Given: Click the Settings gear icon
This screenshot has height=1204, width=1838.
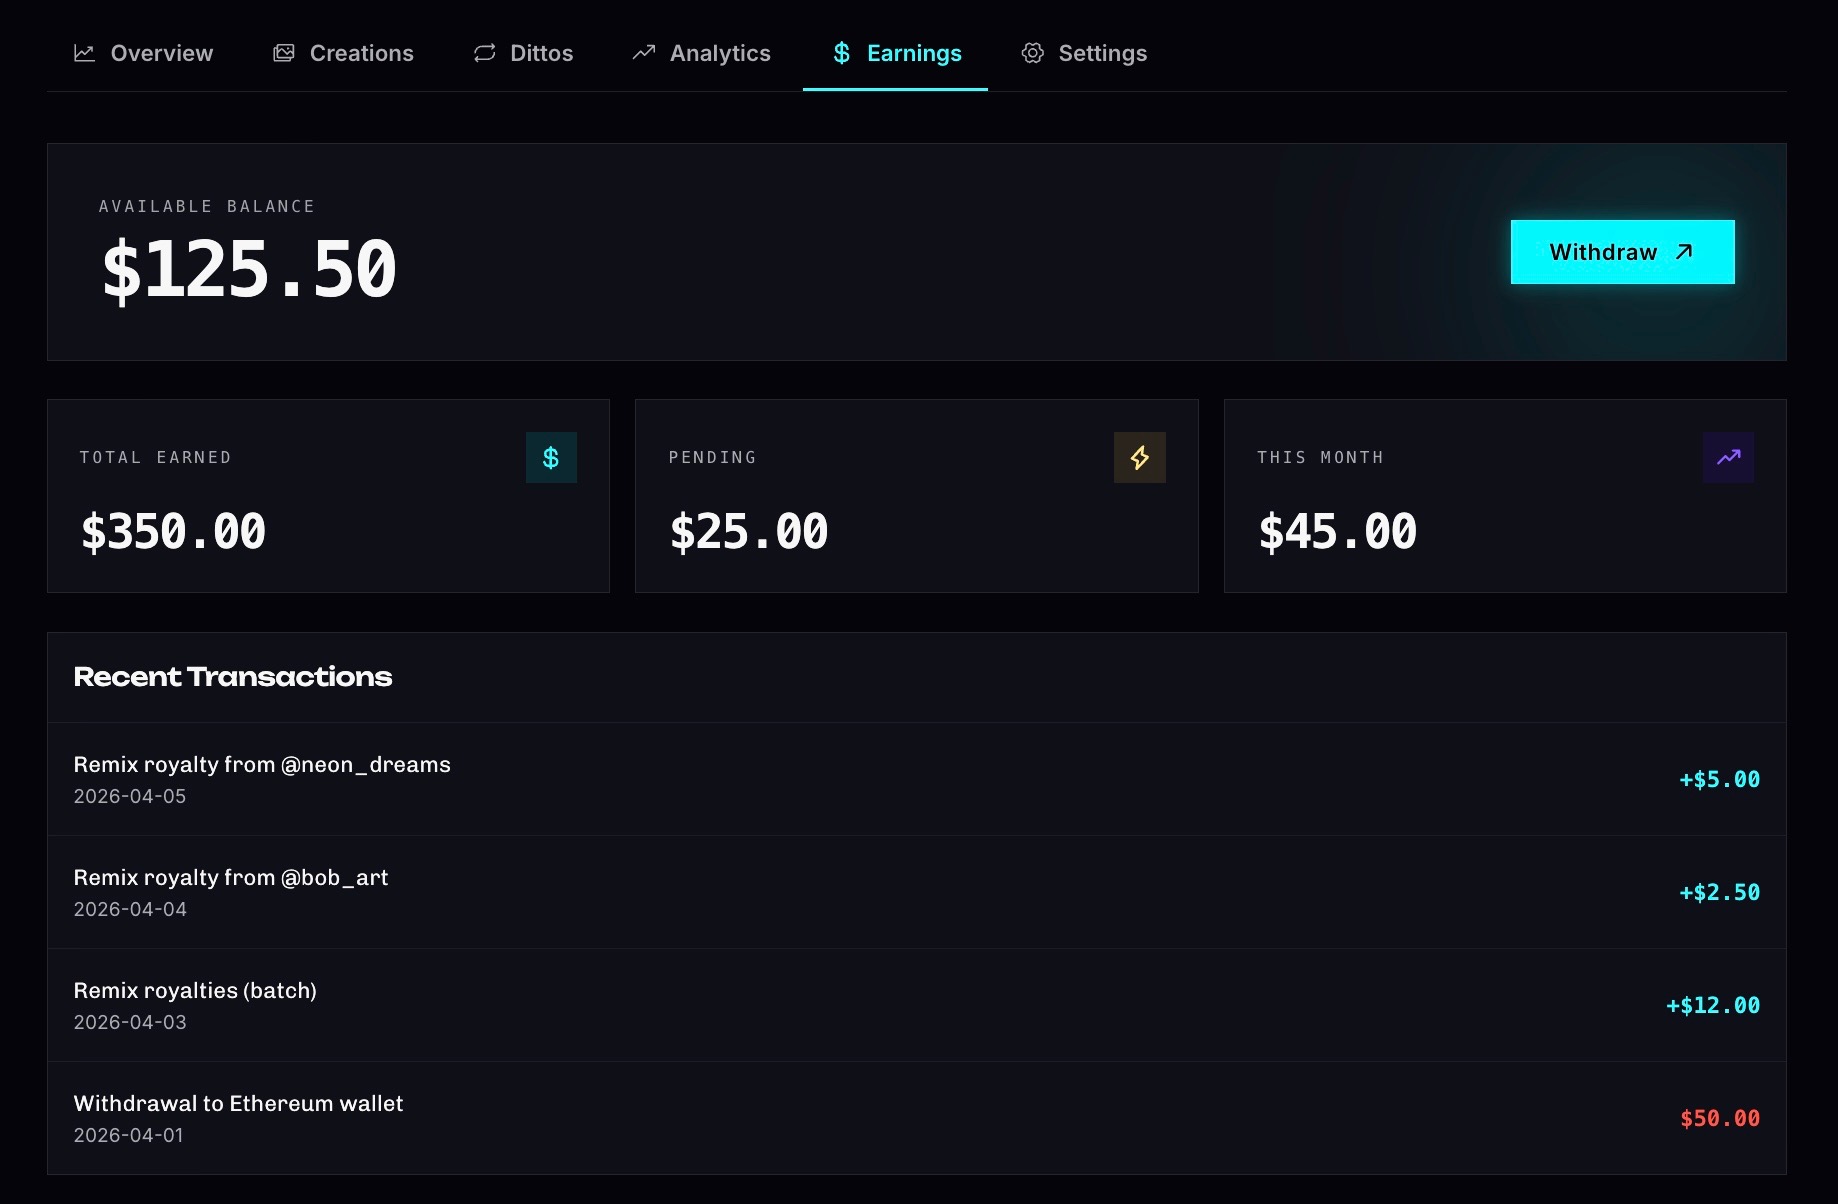Looking at the screenshot, I should click(x=1033, y=53).
